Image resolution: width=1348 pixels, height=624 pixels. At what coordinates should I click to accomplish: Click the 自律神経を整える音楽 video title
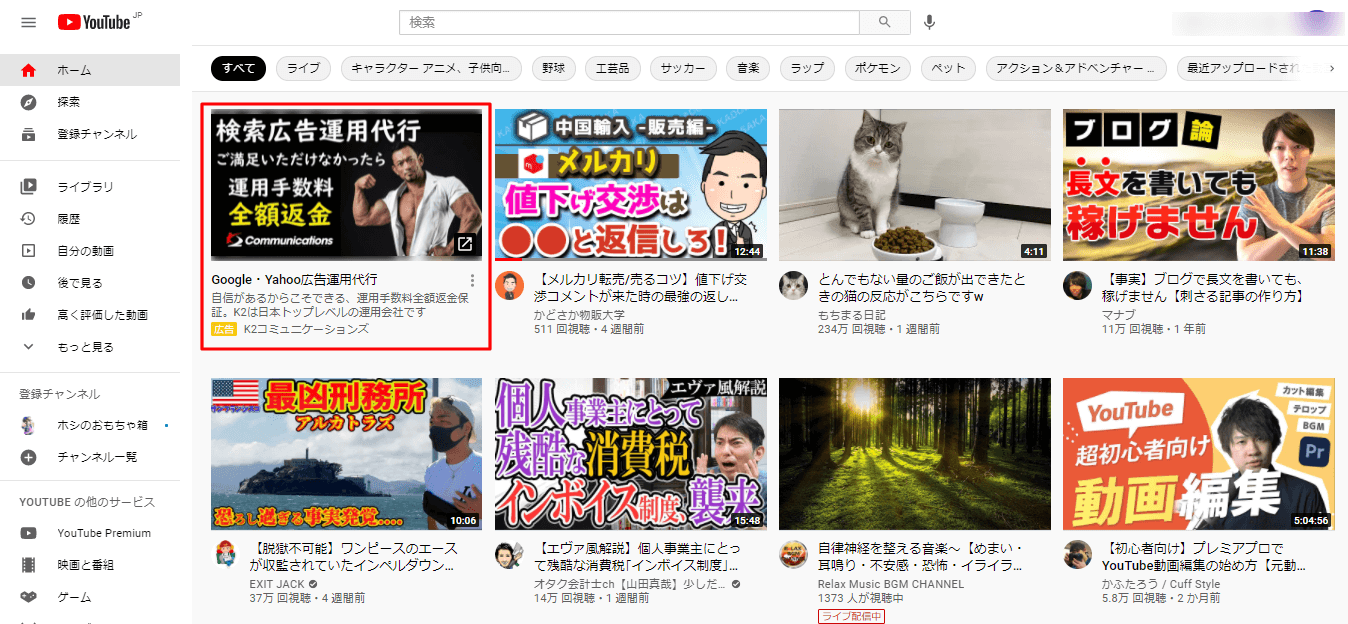click(920, 557)
